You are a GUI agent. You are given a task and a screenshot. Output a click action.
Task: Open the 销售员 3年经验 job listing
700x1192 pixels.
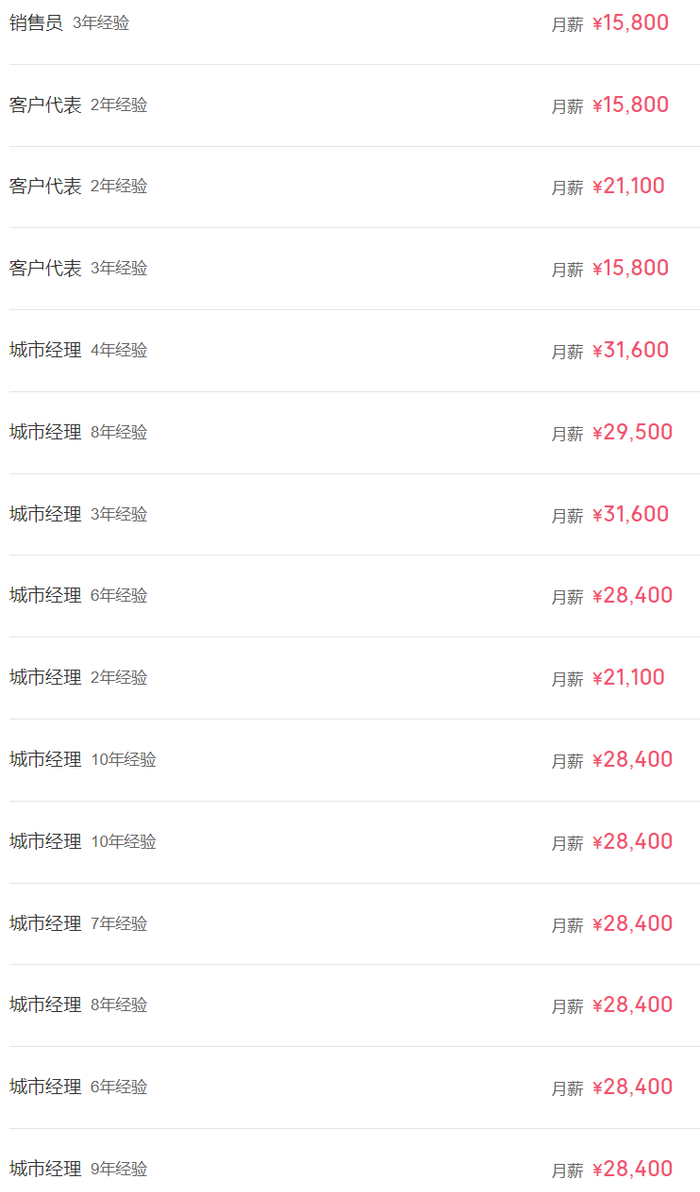[x=36, y=22]
